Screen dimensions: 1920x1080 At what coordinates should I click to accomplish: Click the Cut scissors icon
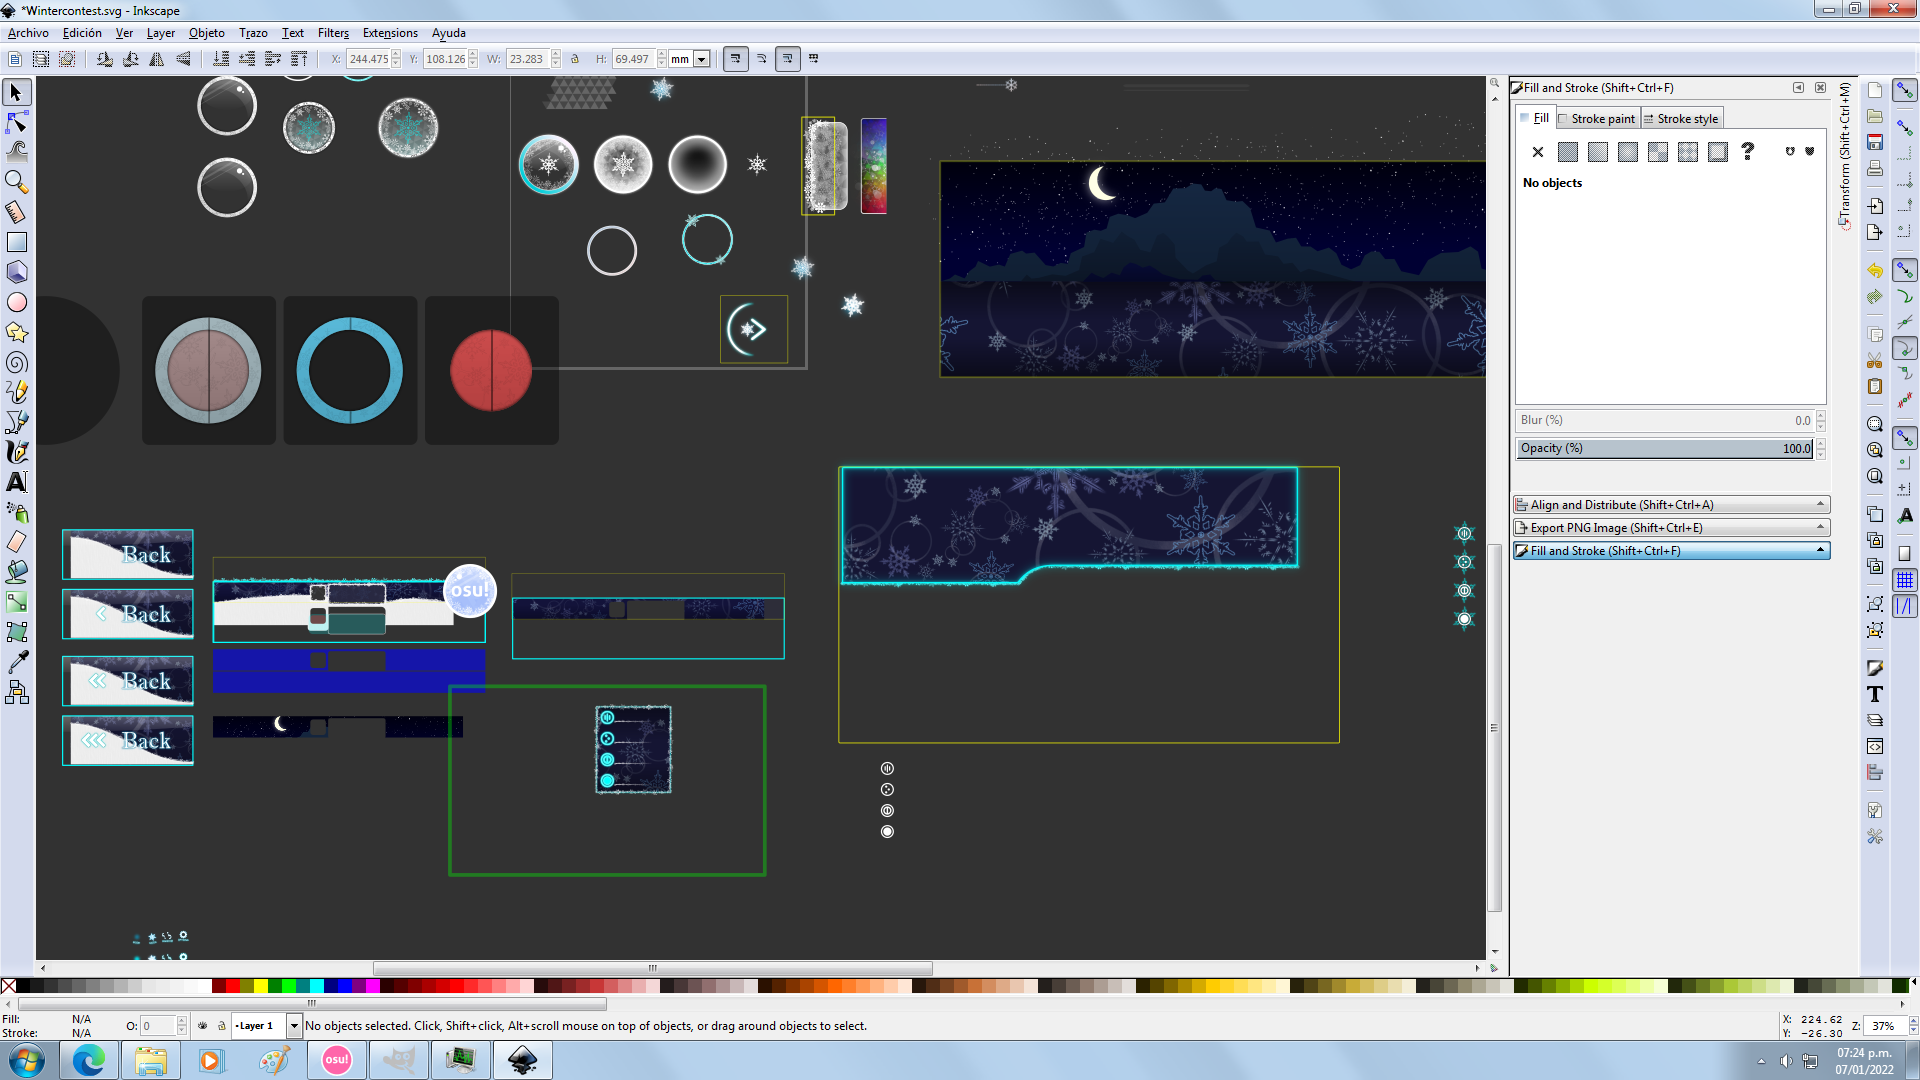[x=1875, y=361]
